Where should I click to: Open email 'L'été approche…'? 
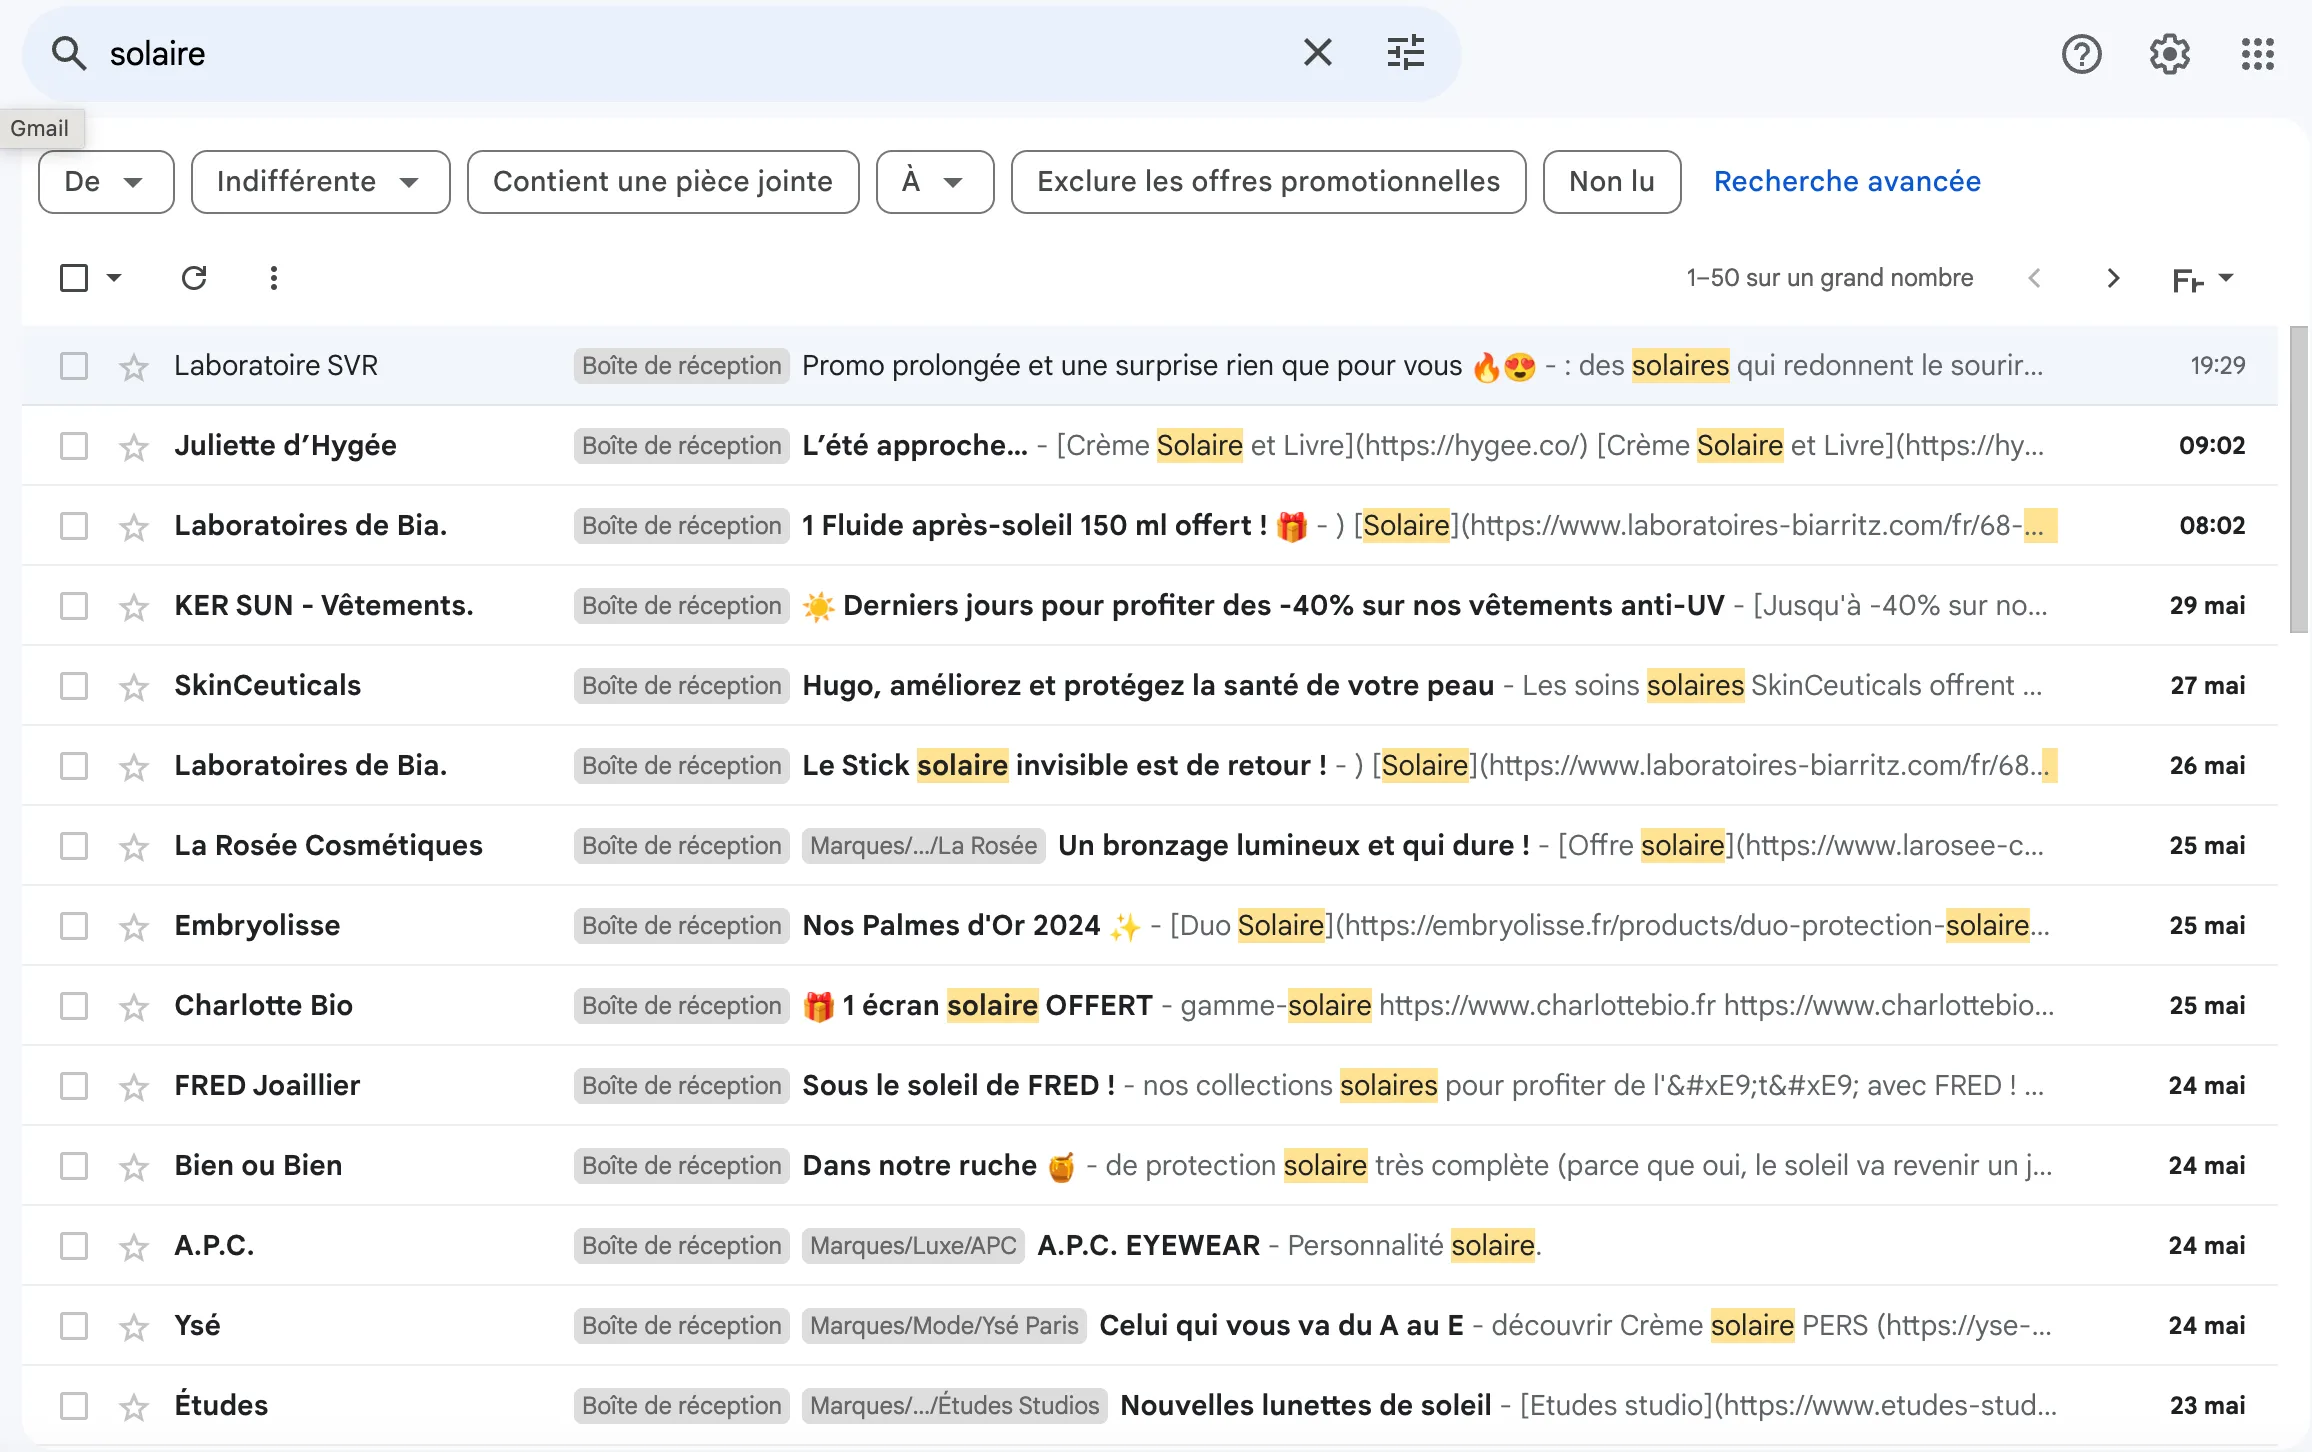pos(914,446)
